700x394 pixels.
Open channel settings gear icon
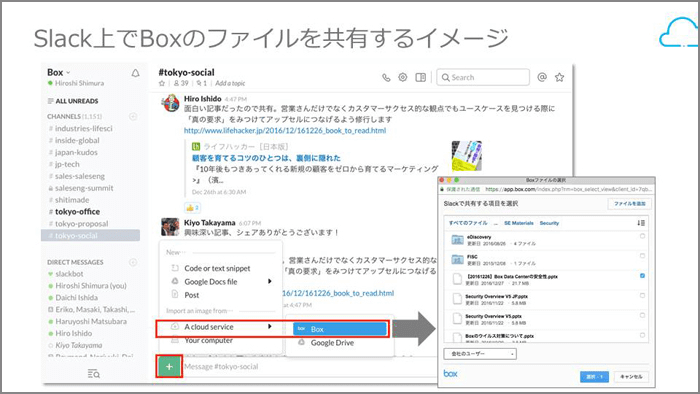(x=403, y=77)
